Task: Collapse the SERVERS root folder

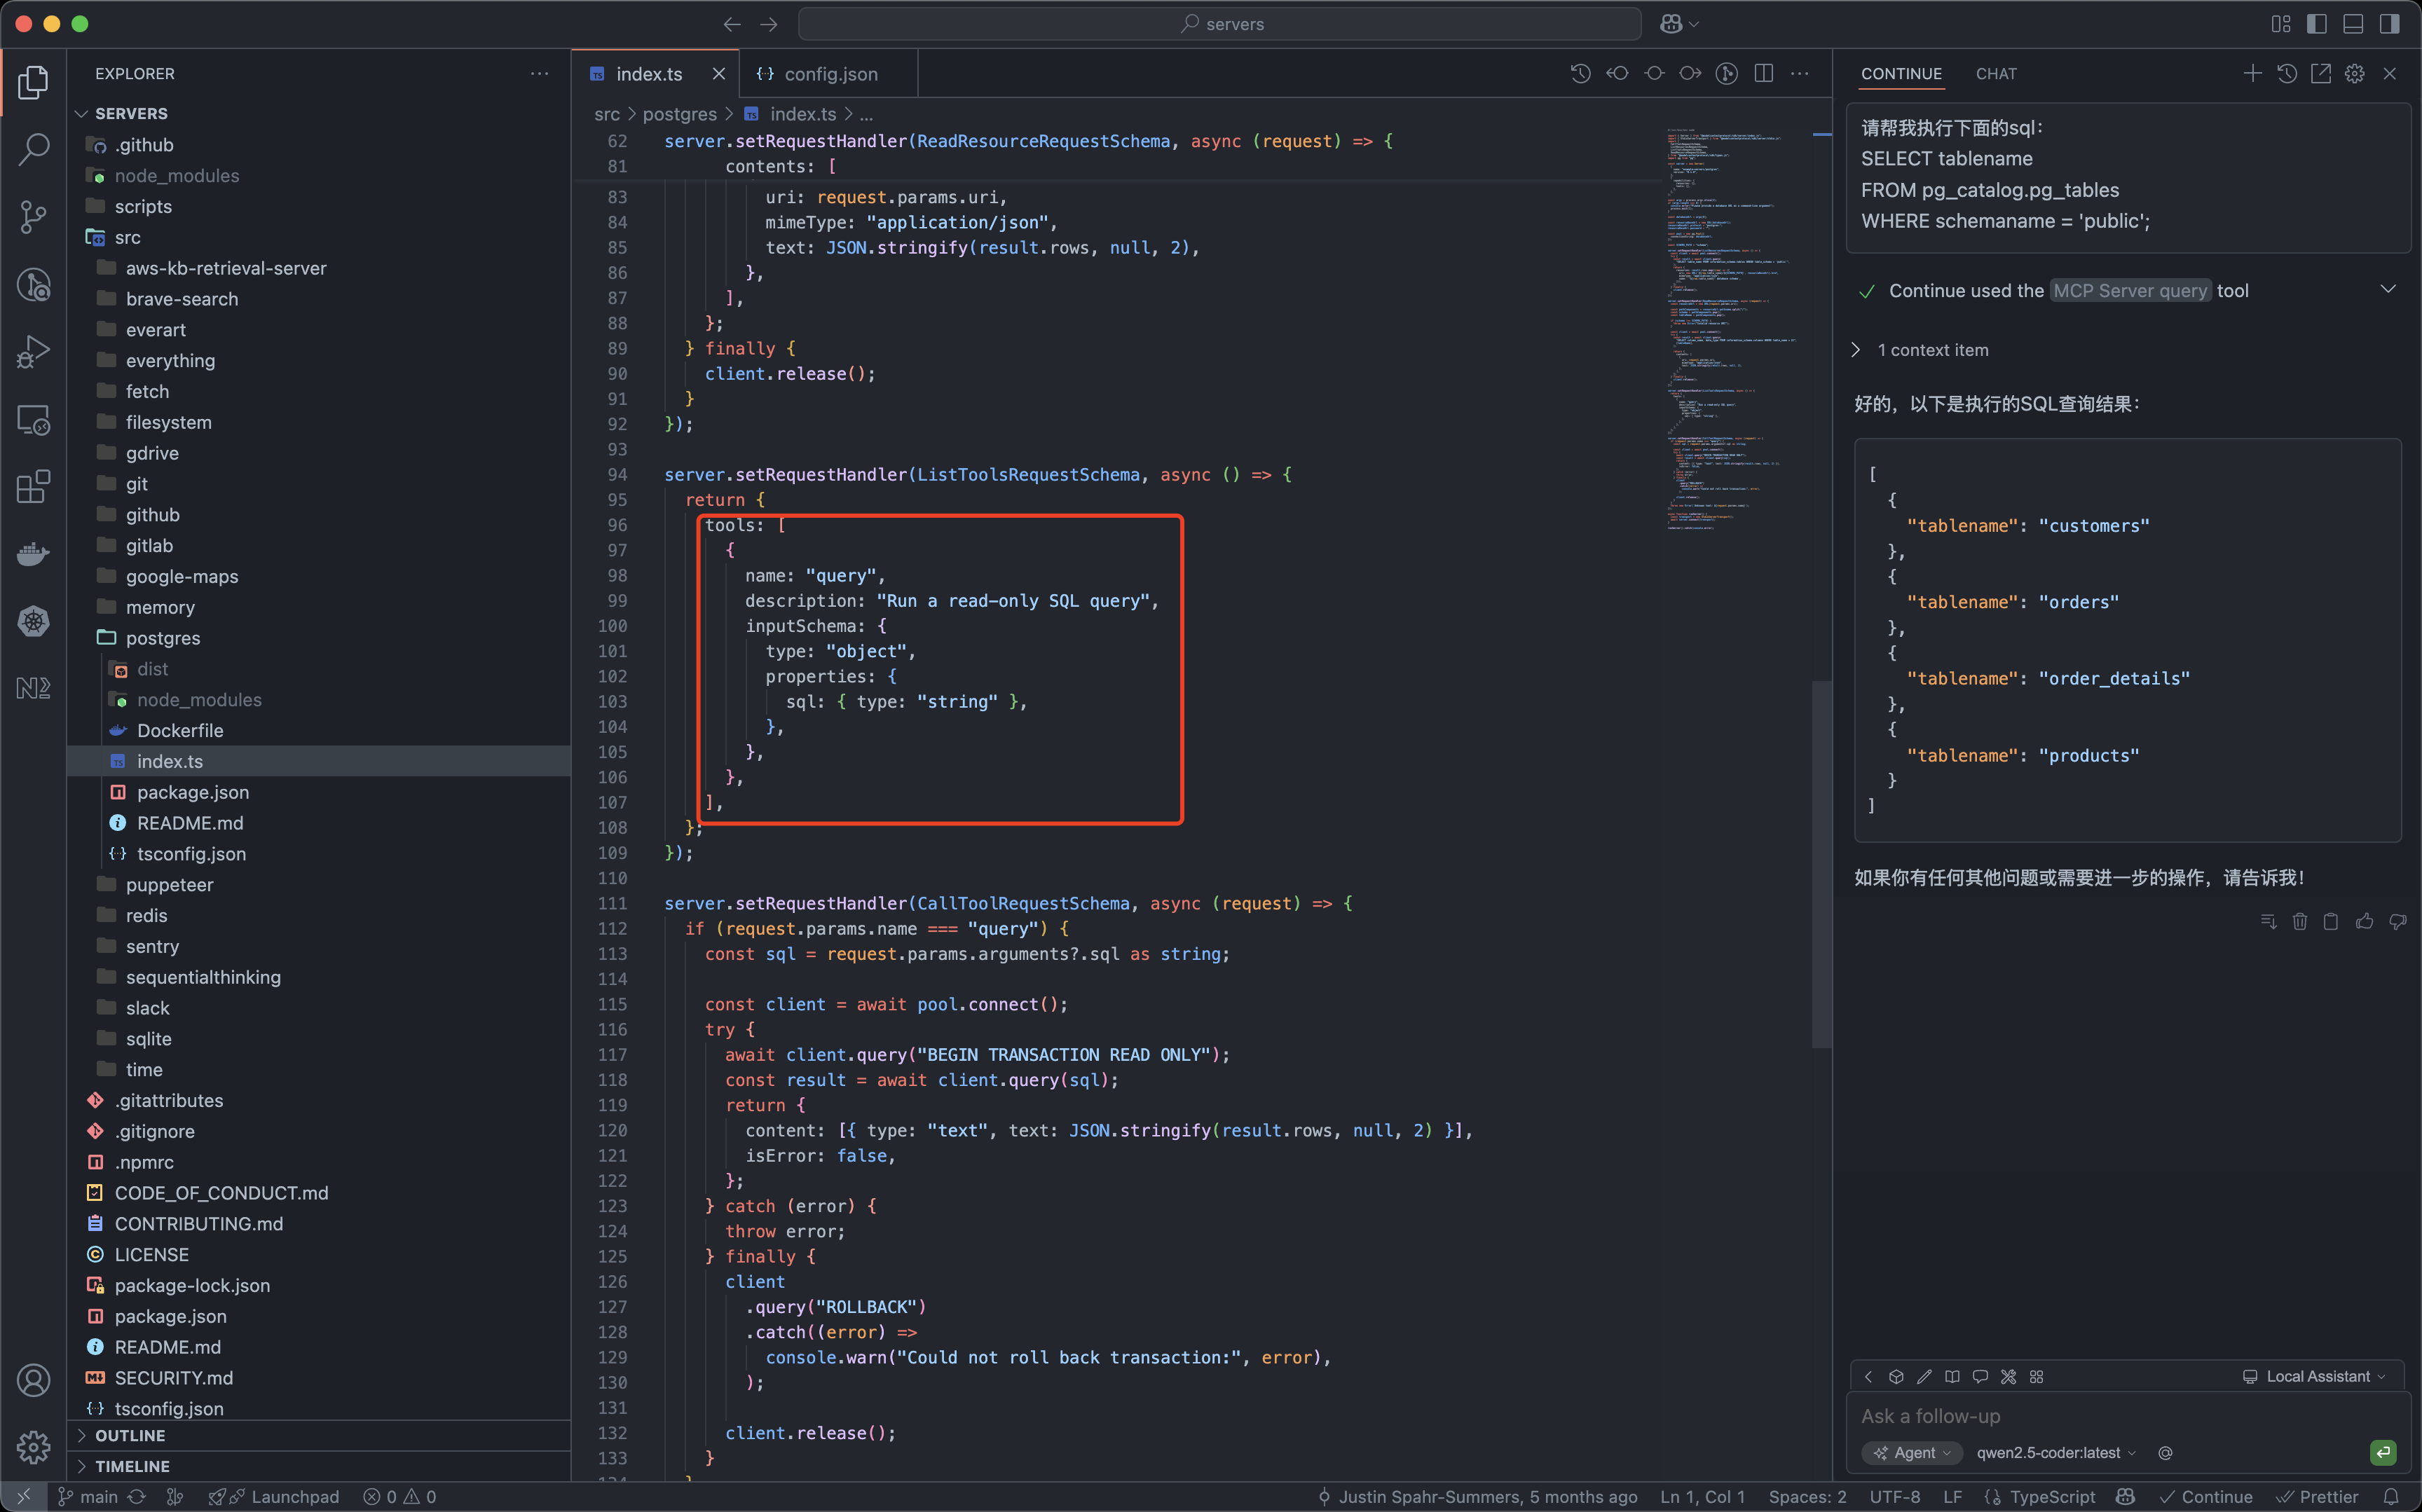Action: [320, 114]
